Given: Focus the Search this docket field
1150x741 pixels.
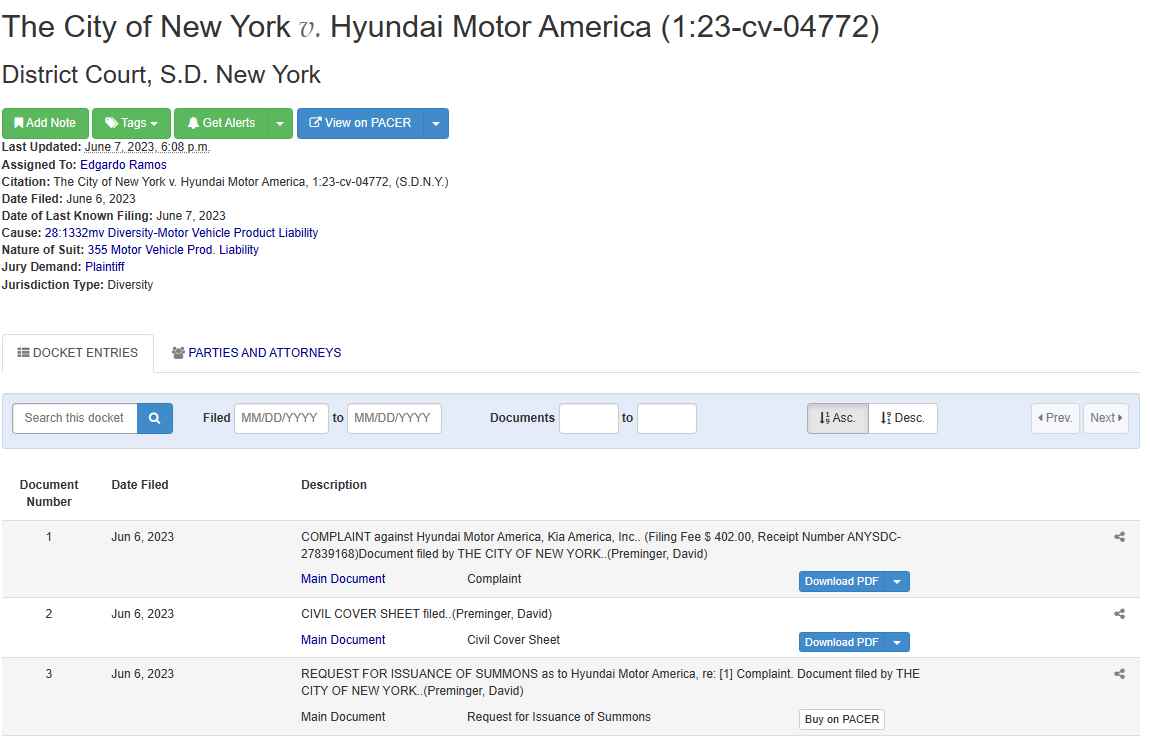Looking at the screenshot, I should tap(75, 418).
